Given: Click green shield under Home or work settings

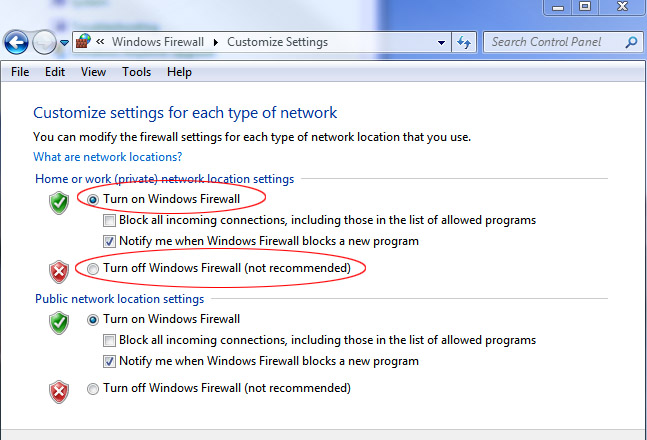Looking at the screenshot, I should (x=59, y=202).
